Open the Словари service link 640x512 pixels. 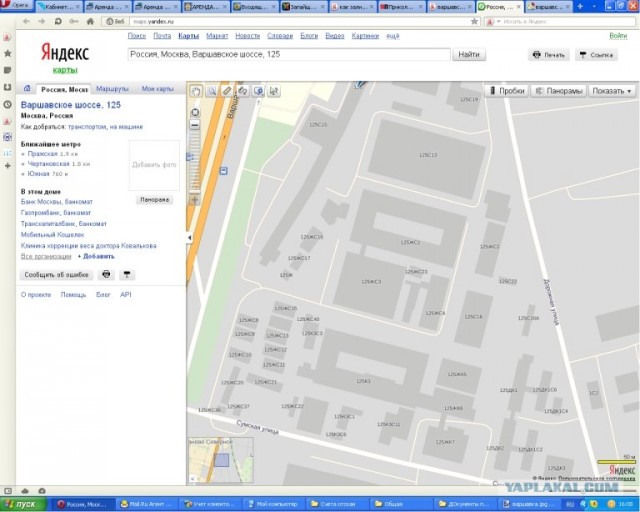click(x=280, y=36)
